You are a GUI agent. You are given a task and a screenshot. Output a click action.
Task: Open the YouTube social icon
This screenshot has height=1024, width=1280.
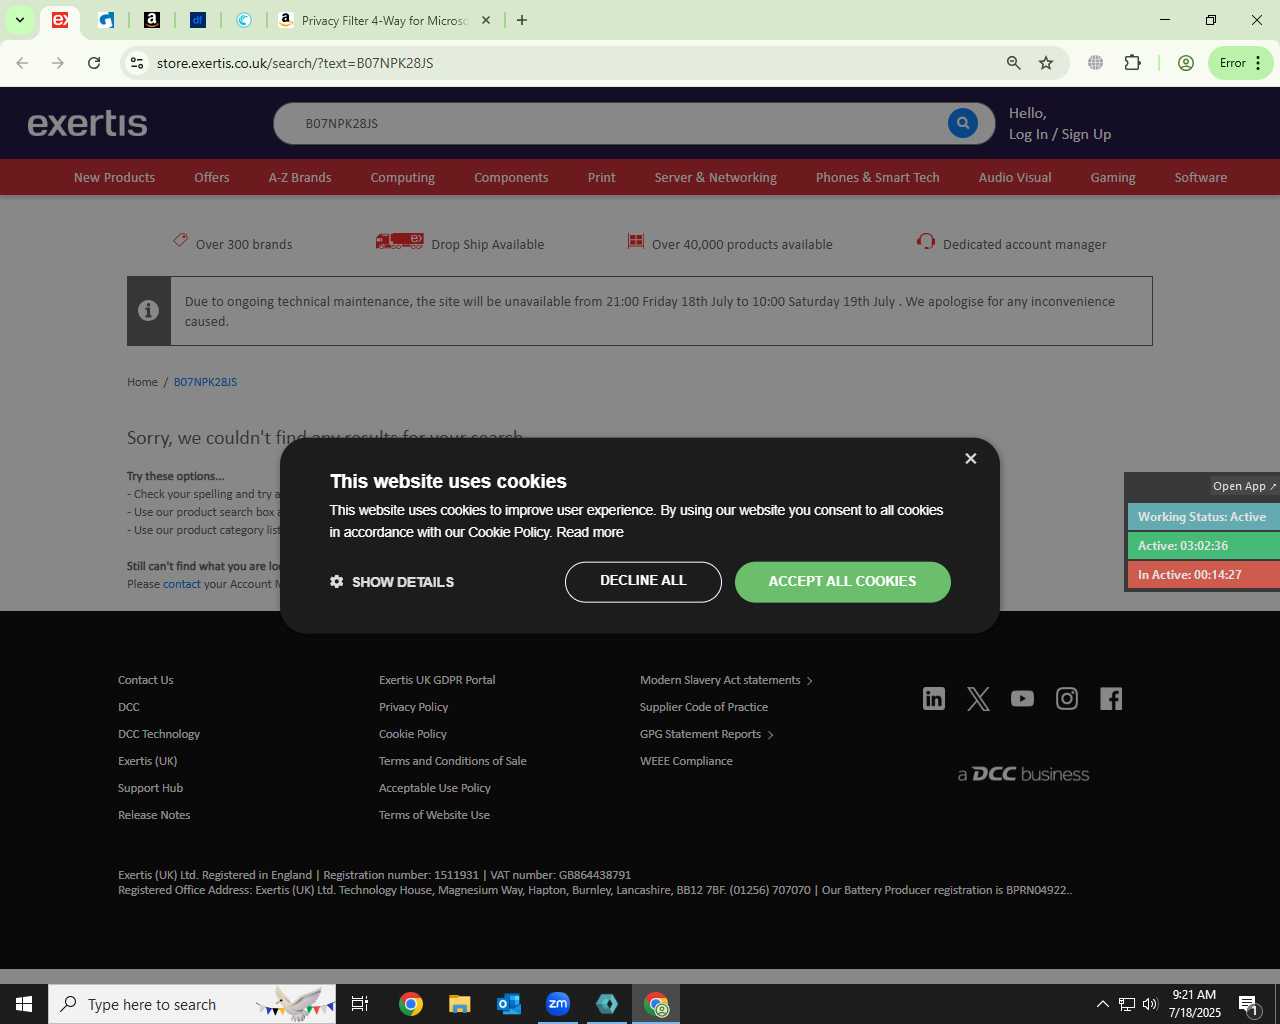click(x=1022, y=698)
